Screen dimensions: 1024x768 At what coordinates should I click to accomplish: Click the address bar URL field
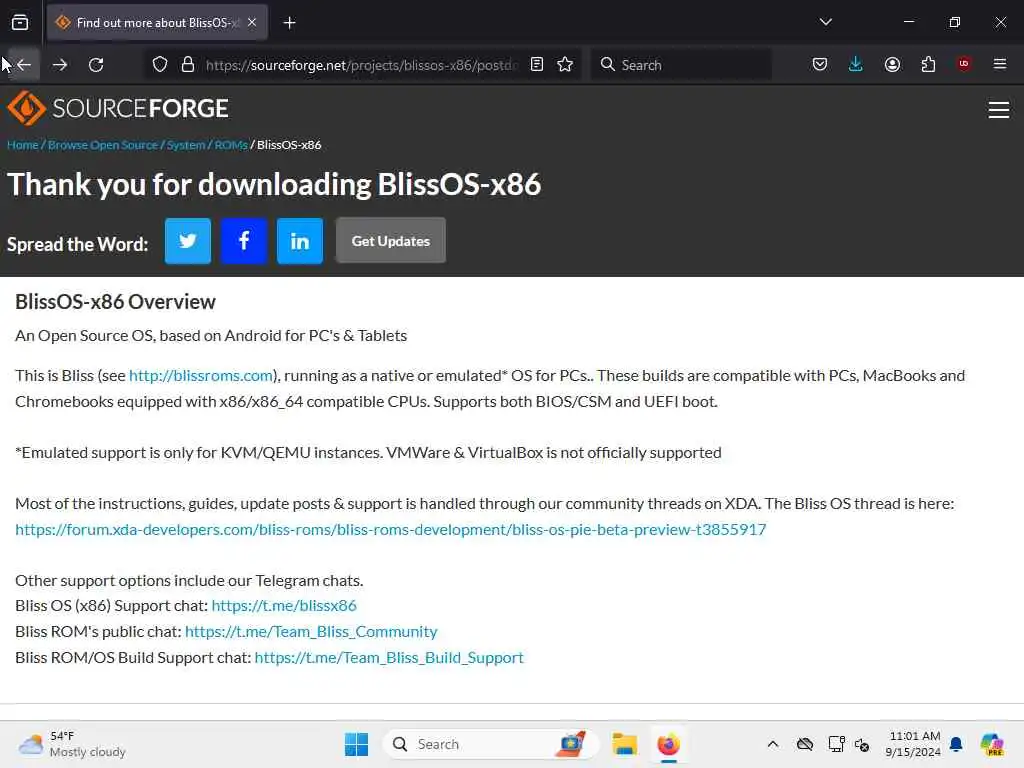coord(360,65)
